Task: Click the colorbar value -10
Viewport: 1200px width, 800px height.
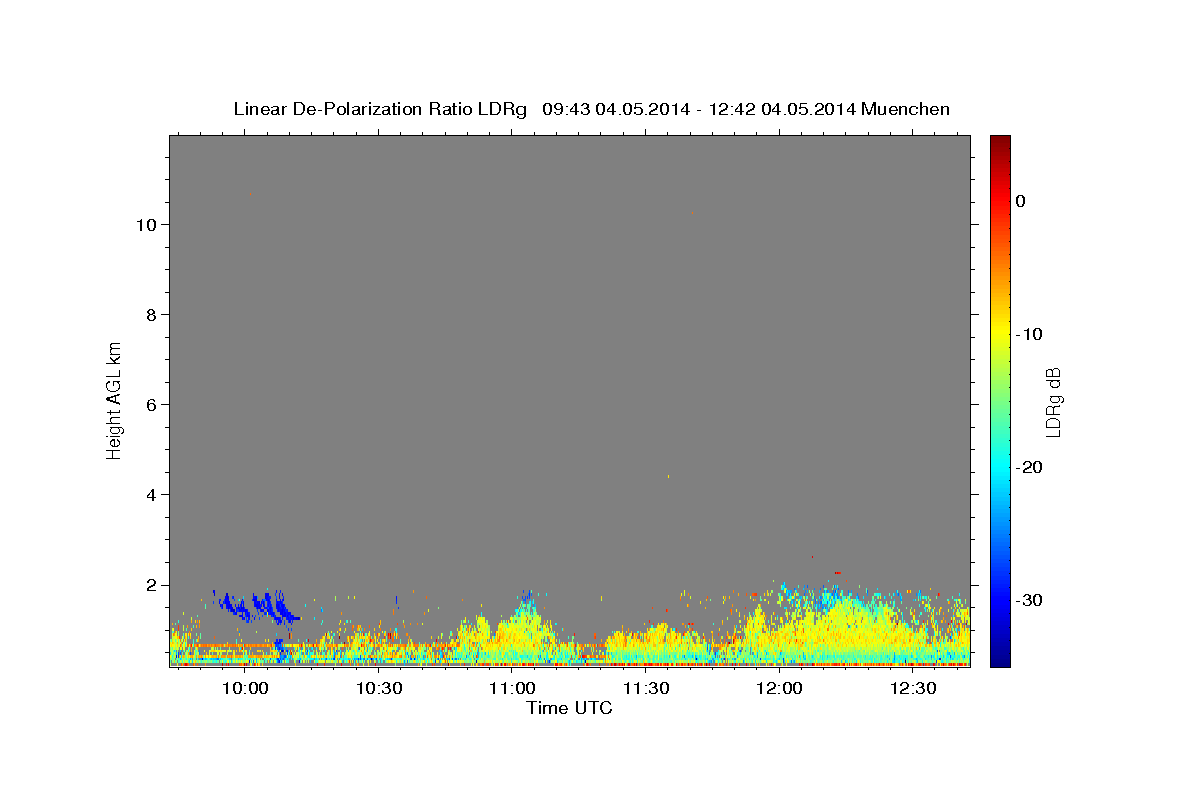Action: [x=1030, y=334]
